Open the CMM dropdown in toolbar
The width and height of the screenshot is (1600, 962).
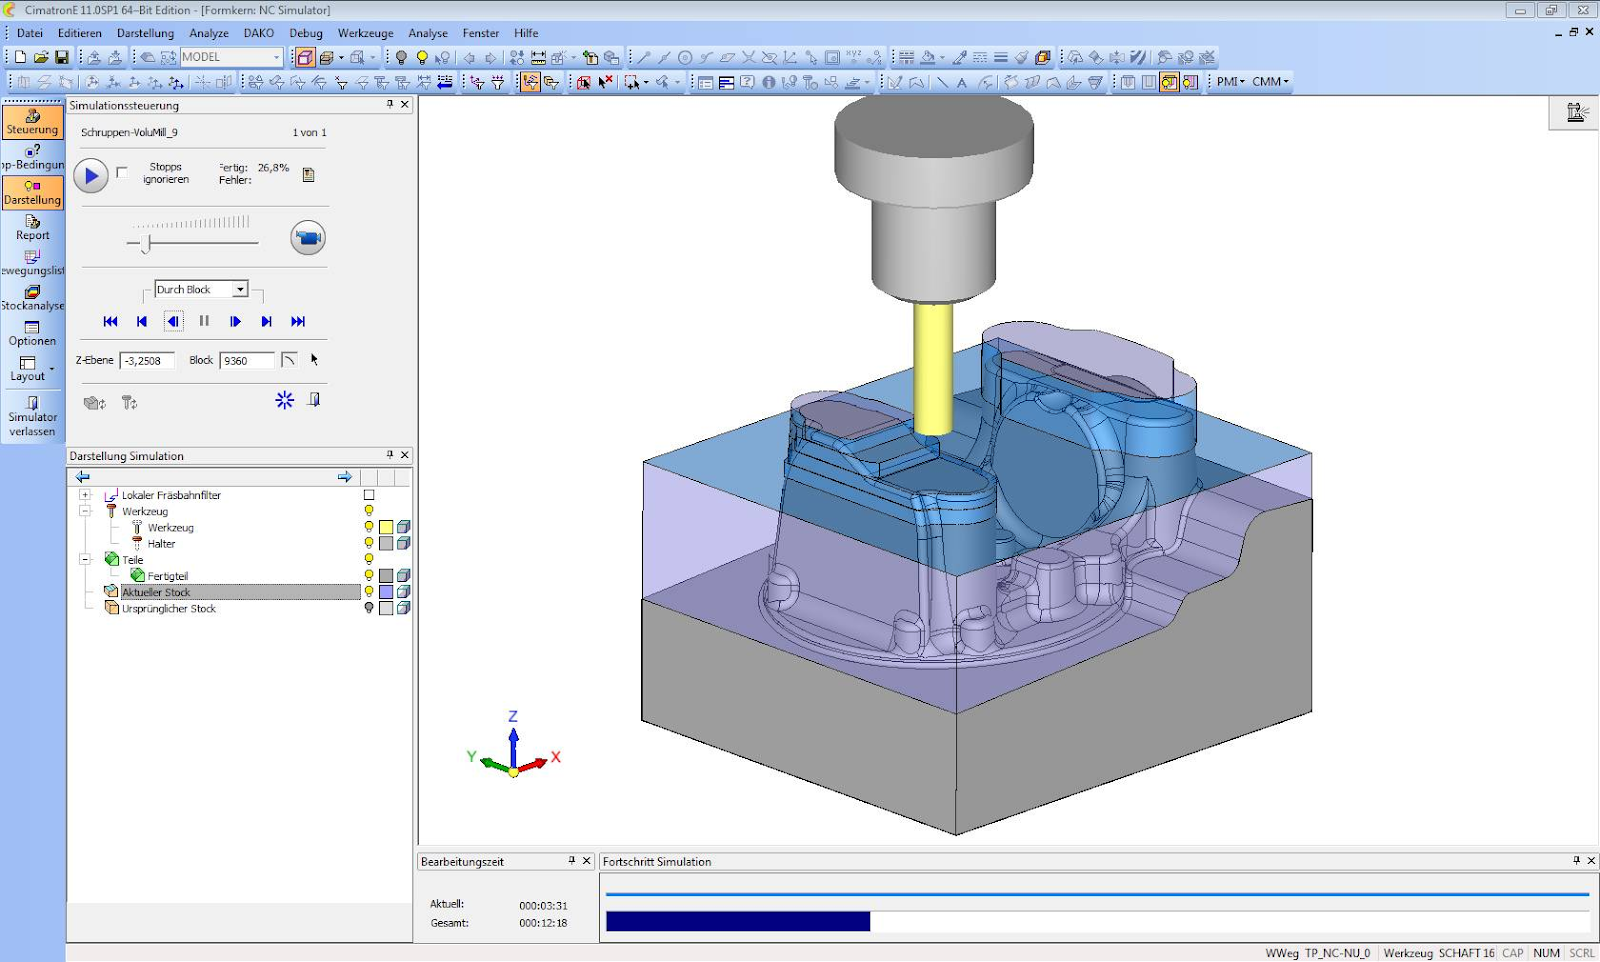(x=1270, y=81)
